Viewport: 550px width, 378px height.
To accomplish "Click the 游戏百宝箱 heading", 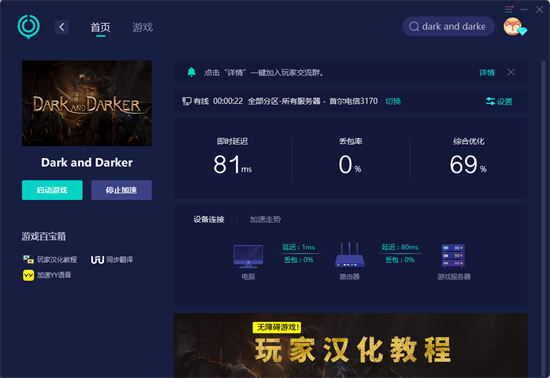I will [x=44, y=236].
